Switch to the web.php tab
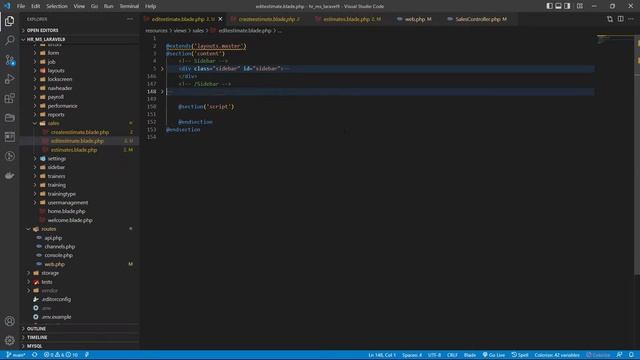This screenshot has width=640, height=360. pyautogui.click(x=417, y=19)
